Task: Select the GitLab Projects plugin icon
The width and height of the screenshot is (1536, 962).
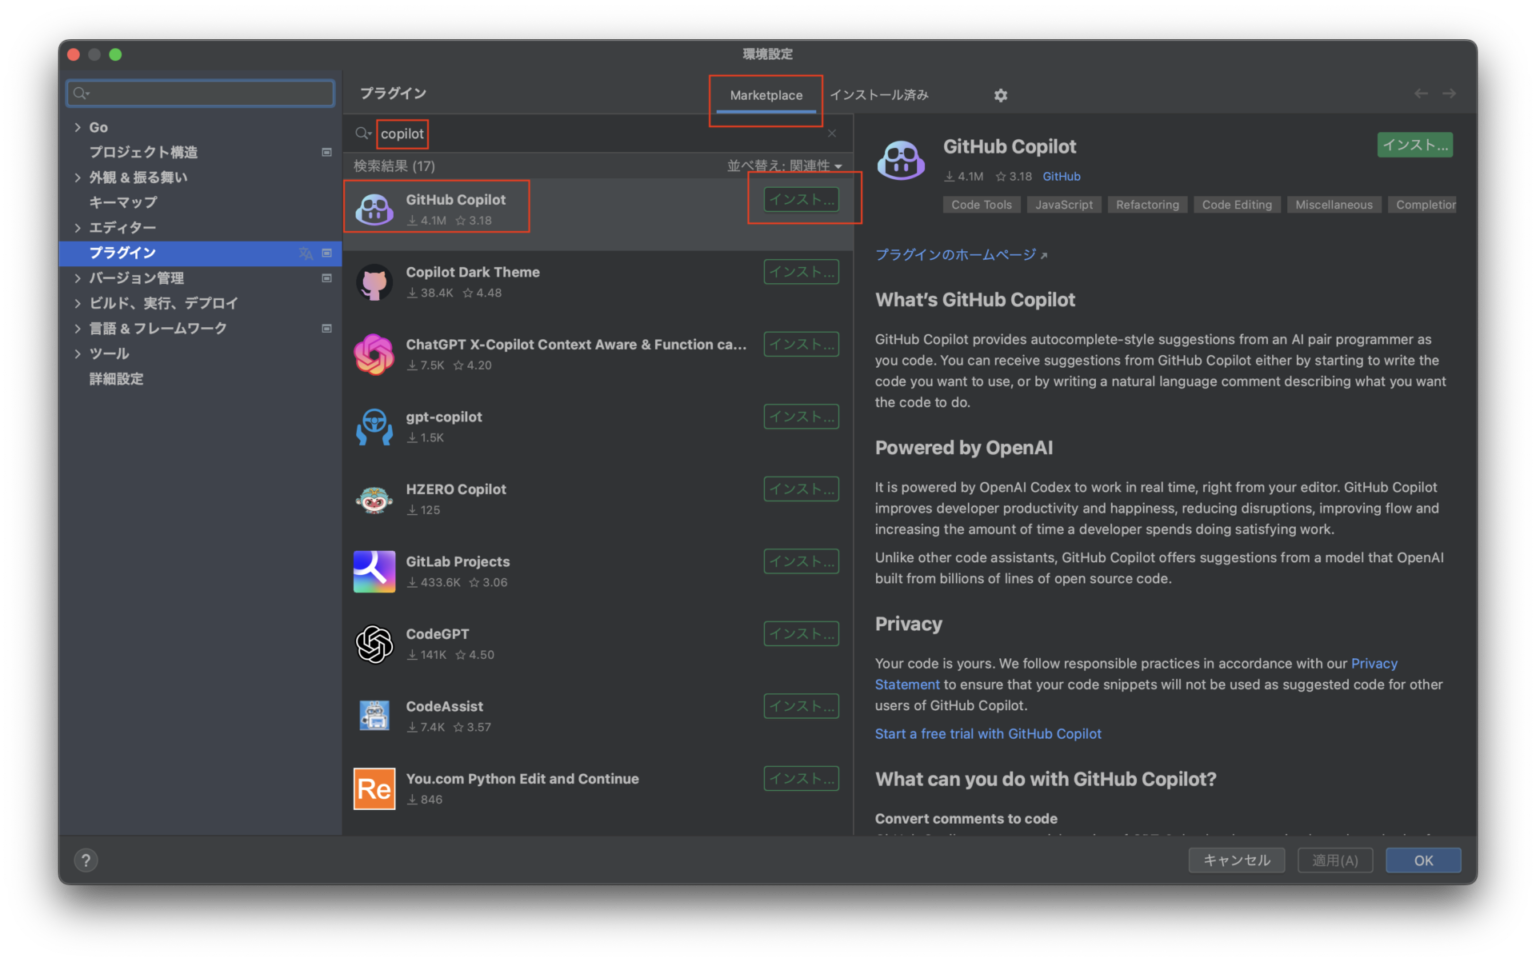Action: click(374, 571)
